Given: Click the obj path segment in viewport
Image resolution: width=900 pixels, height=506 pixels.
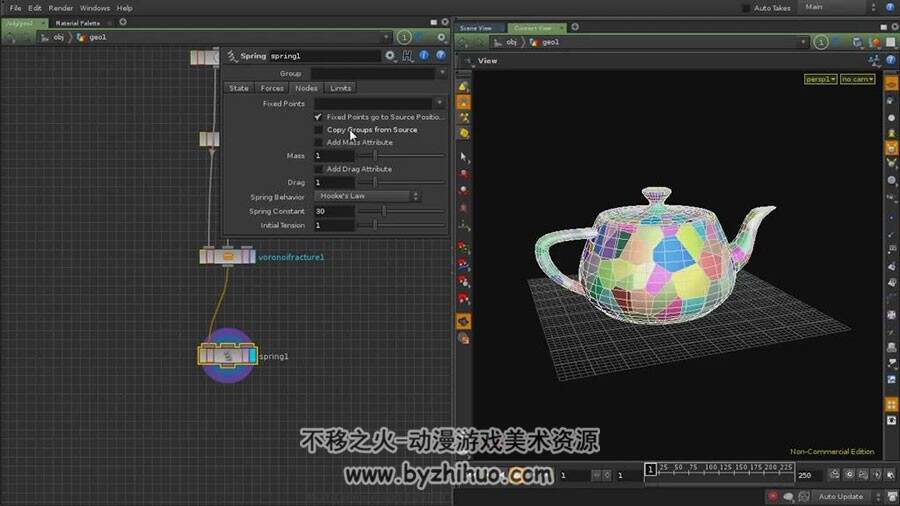Looking at the screenshot, I should tap(511, 42).
